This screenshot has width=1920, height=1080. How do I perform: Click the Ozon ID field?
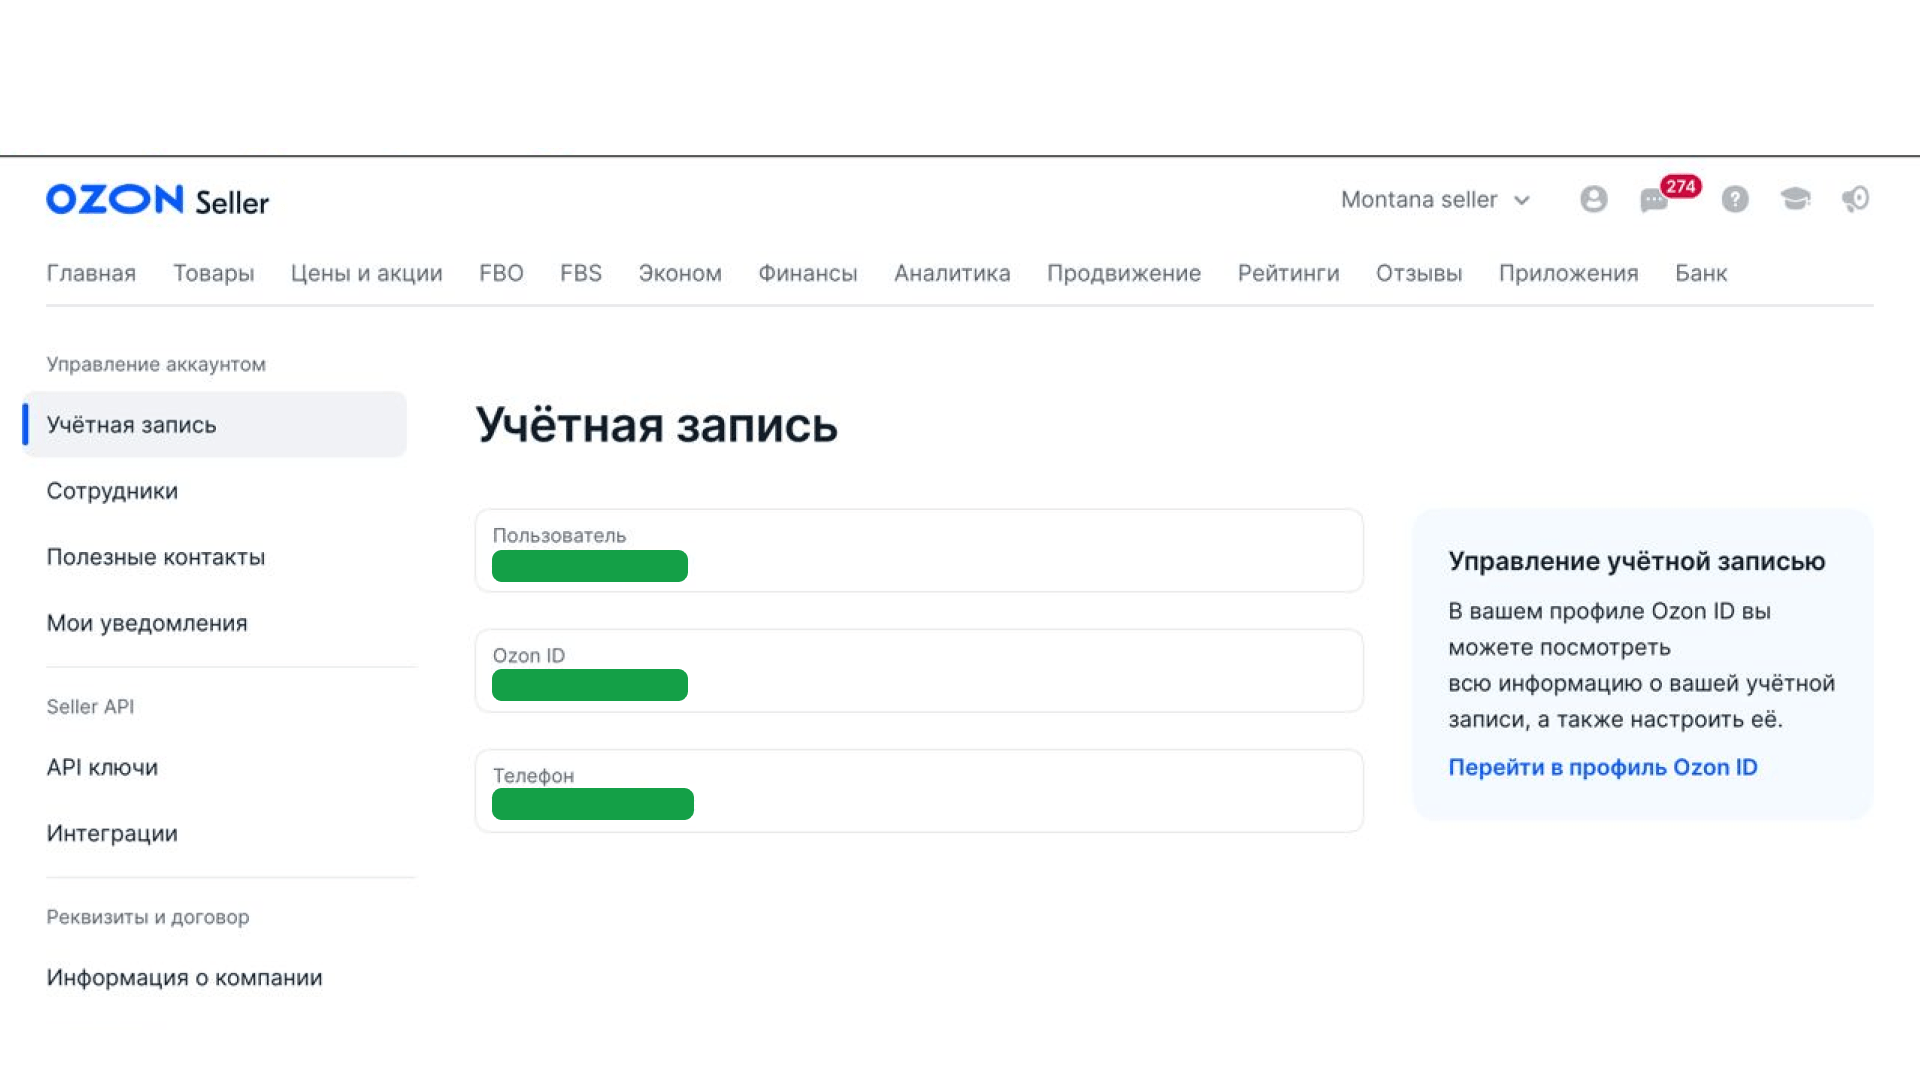[x=919, y=670]
